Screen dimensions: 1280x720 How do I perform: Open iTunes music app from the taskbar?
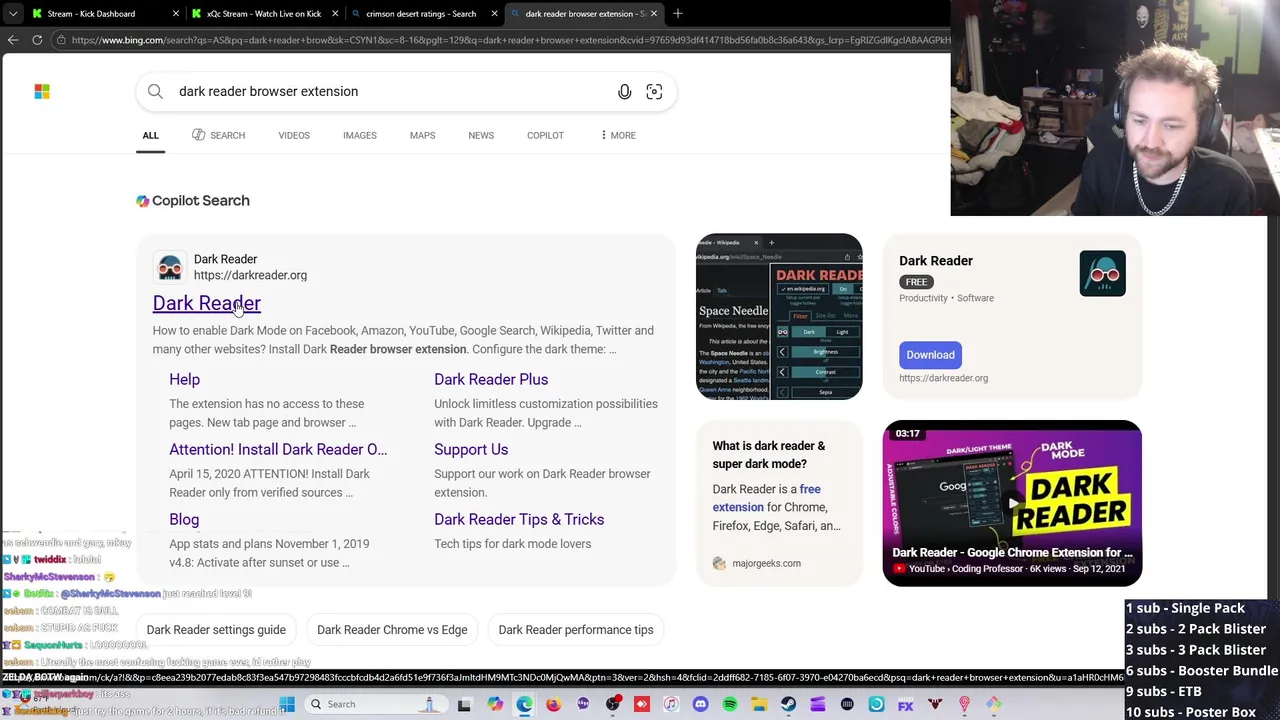[671, 705]
